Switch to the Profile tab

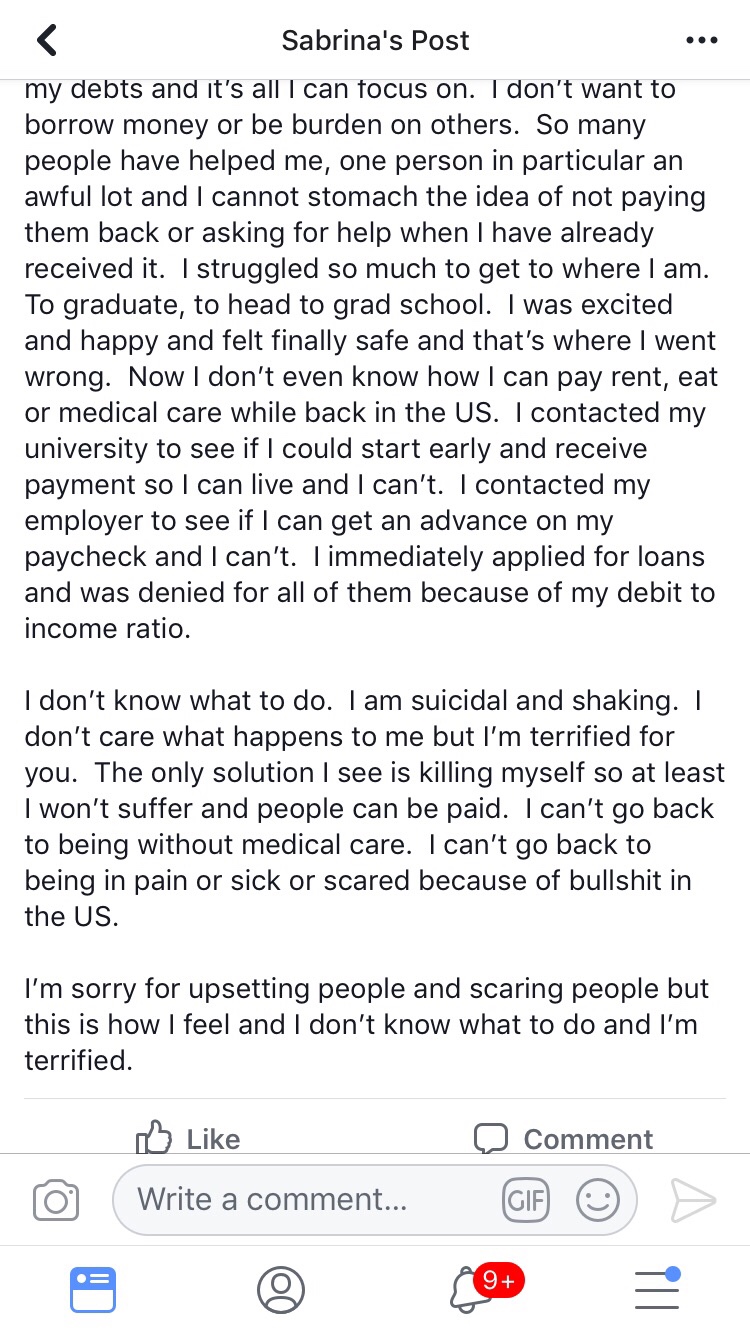click(280, 1289)
